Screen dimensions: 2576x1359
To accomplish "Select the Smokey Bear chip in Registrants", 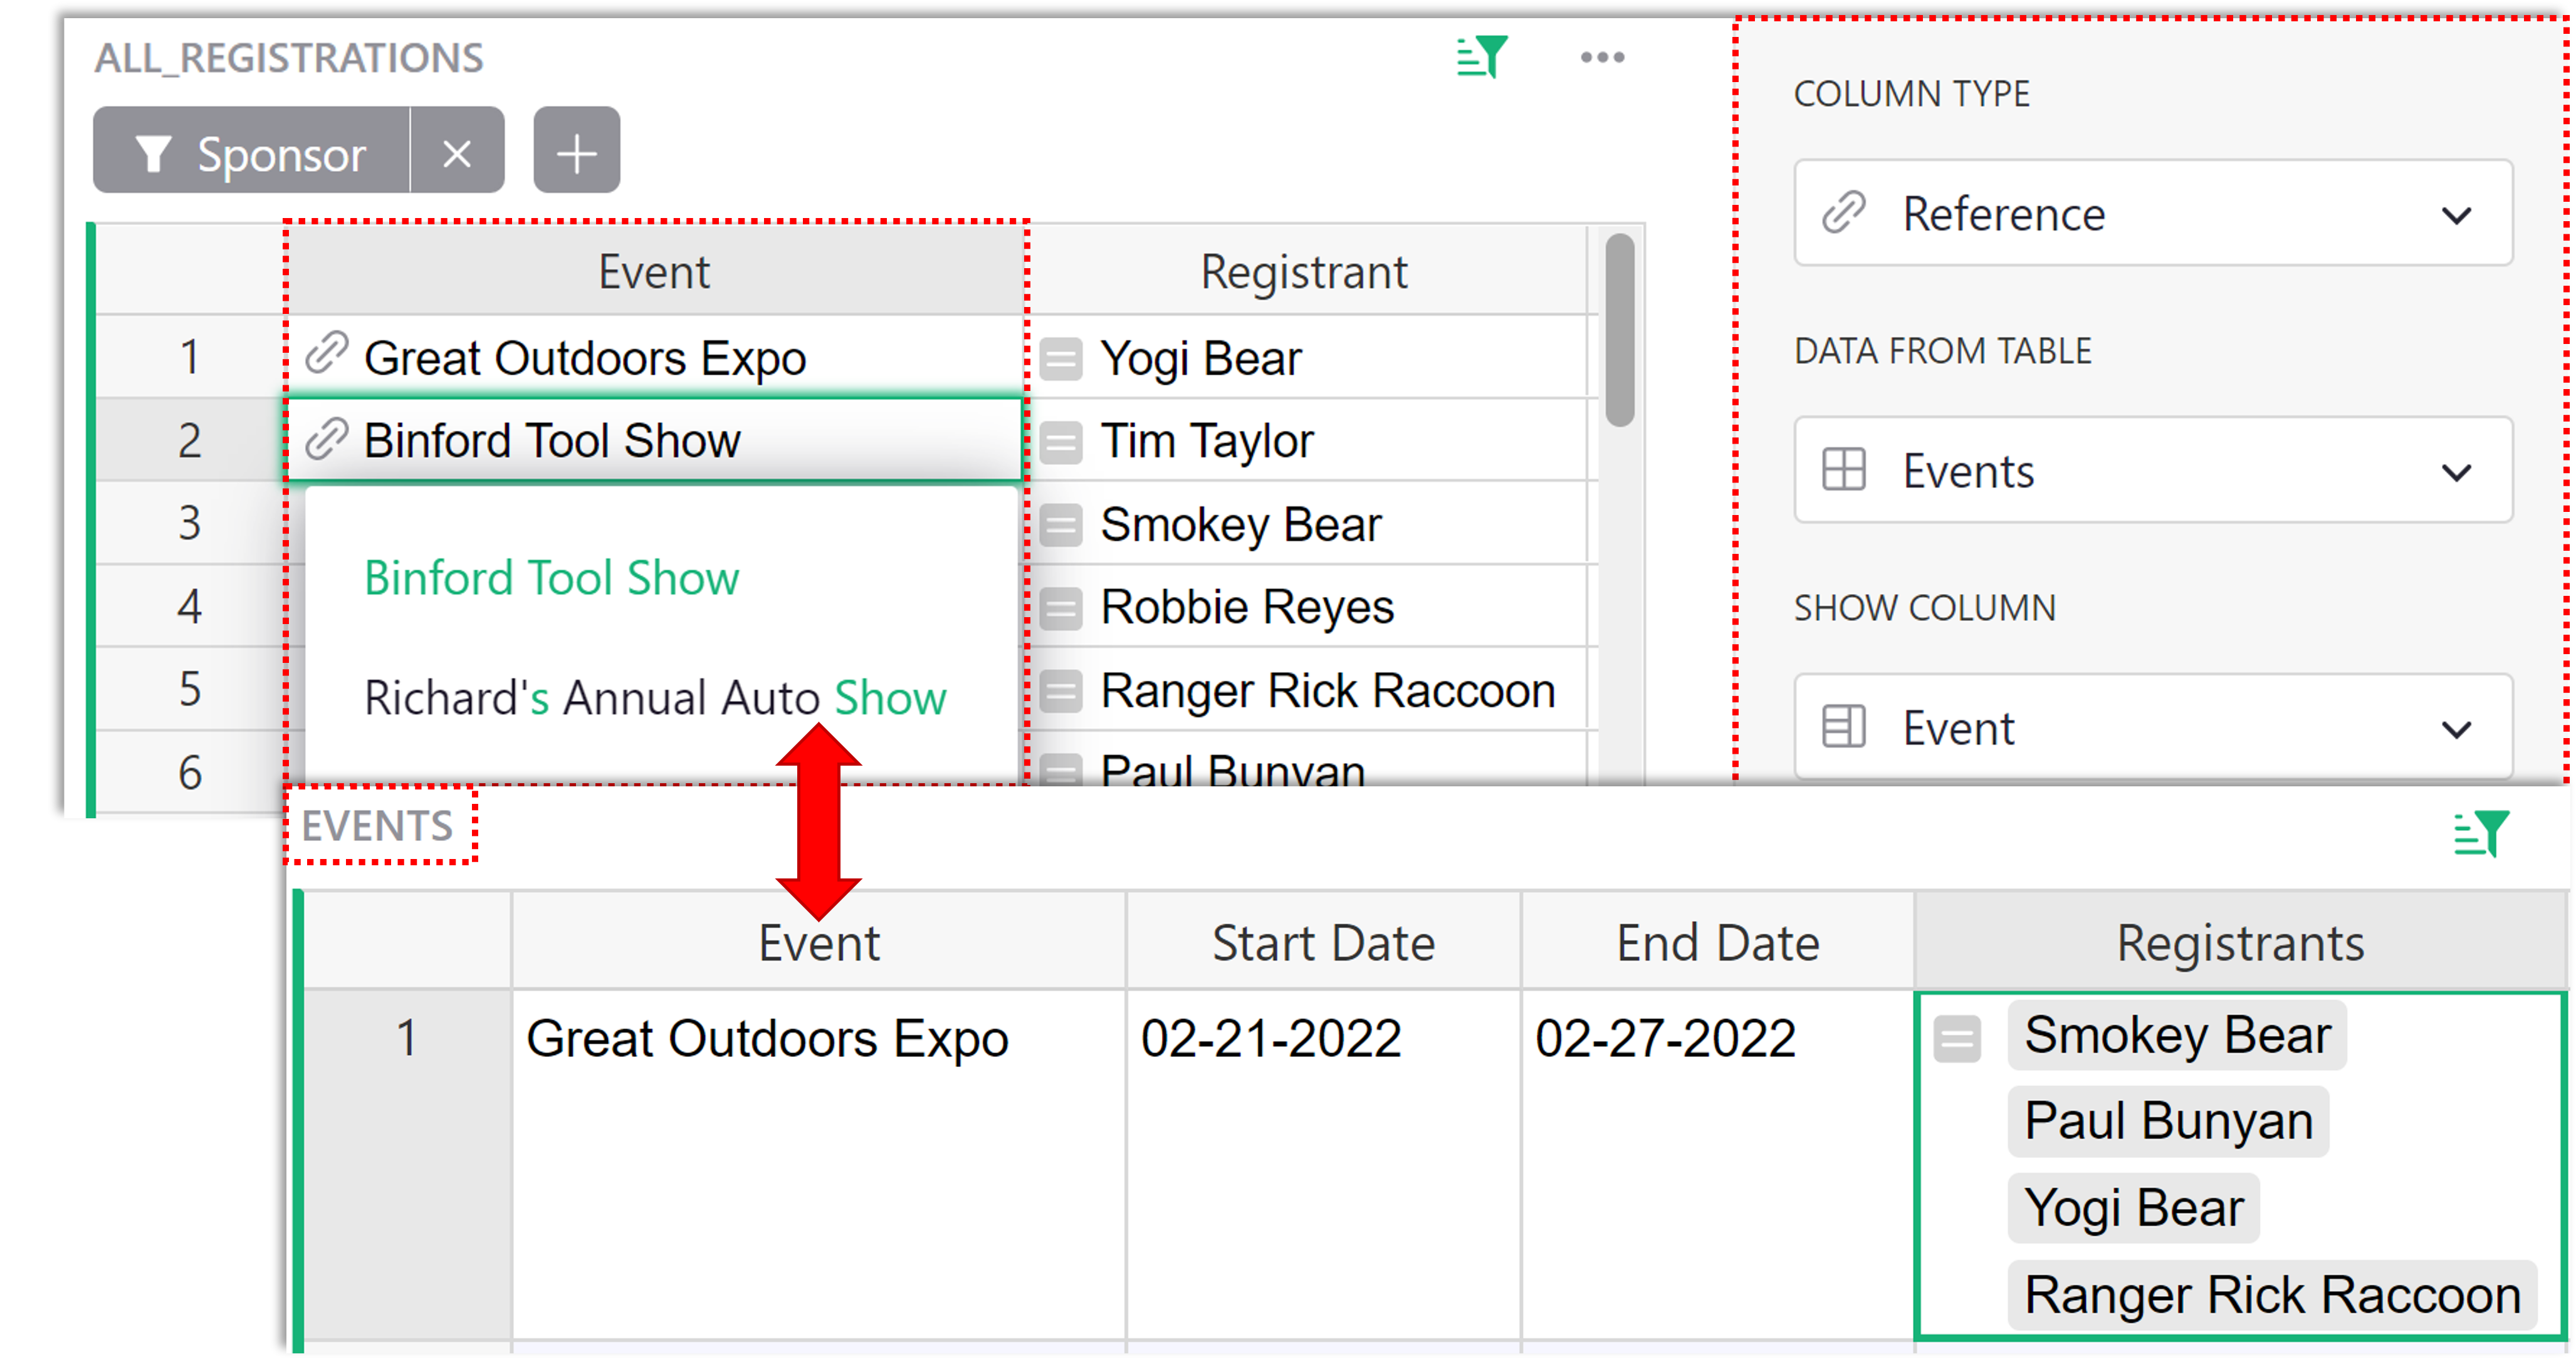I will pos(2176,1035).
